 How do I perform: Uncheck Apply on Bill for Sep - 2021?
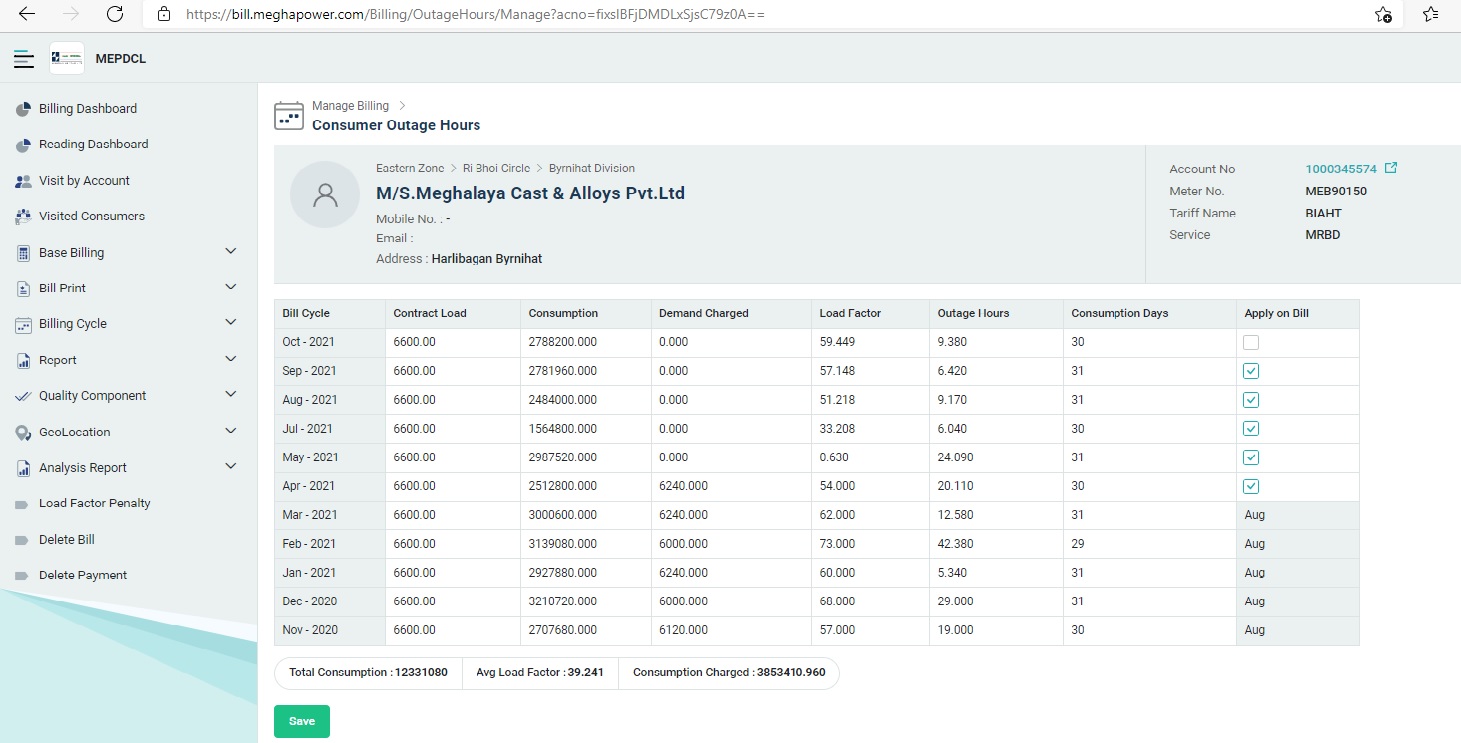coord(1251,371)
